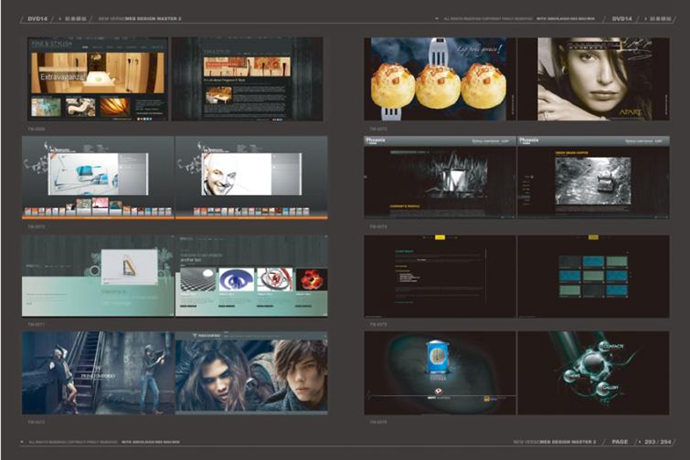Select the teal map image below the Extravaganza banner
The image size is (690, 460).
pos(46,107)
